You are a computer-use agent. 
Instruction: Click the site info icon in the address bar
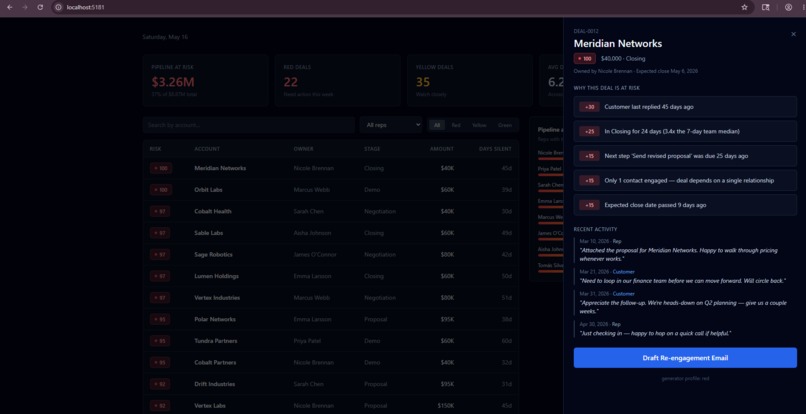pyautogui.click(x=58, y=7)
